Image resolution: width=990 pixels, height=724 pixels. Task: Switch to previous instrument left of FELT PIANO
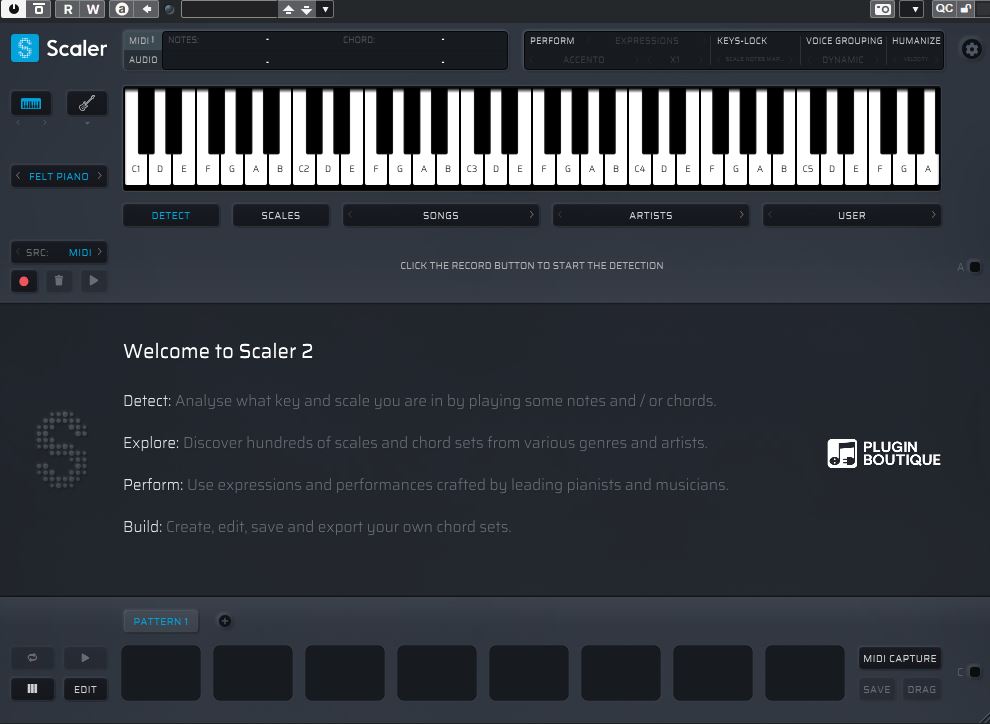[x=18, y=176]
